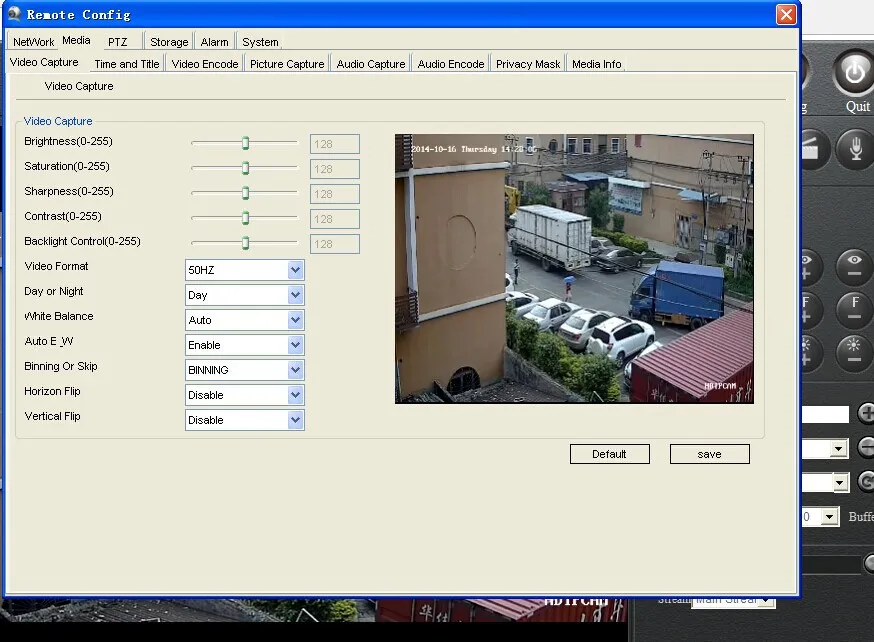
Task: Click the F minus focus icon
Action: pos(855,308)
